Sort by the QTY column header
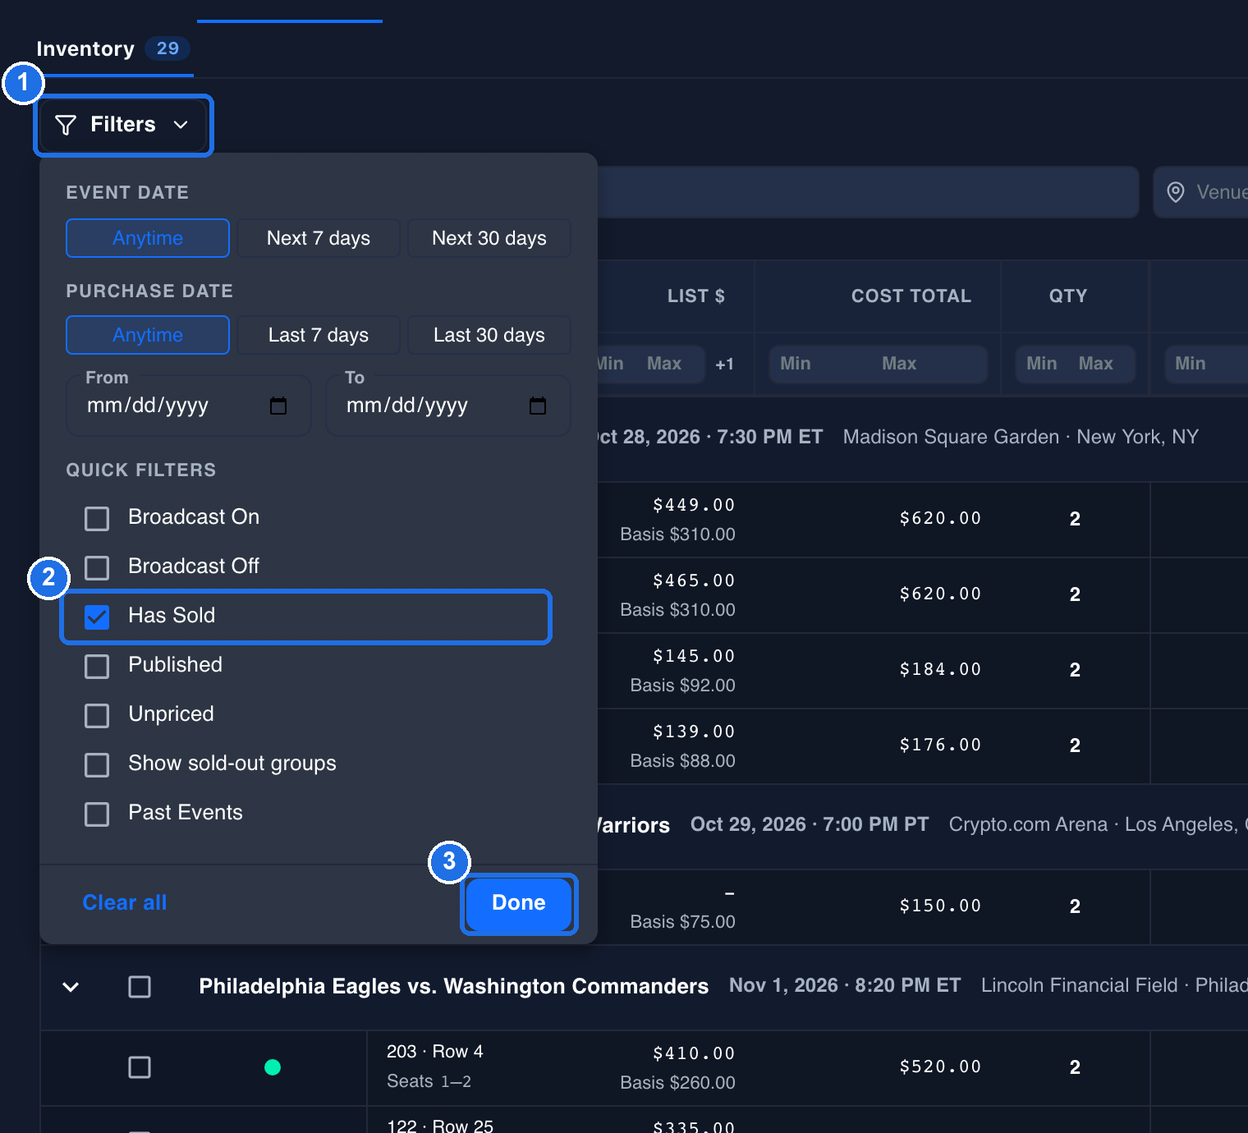 [x=1068, y=296]
